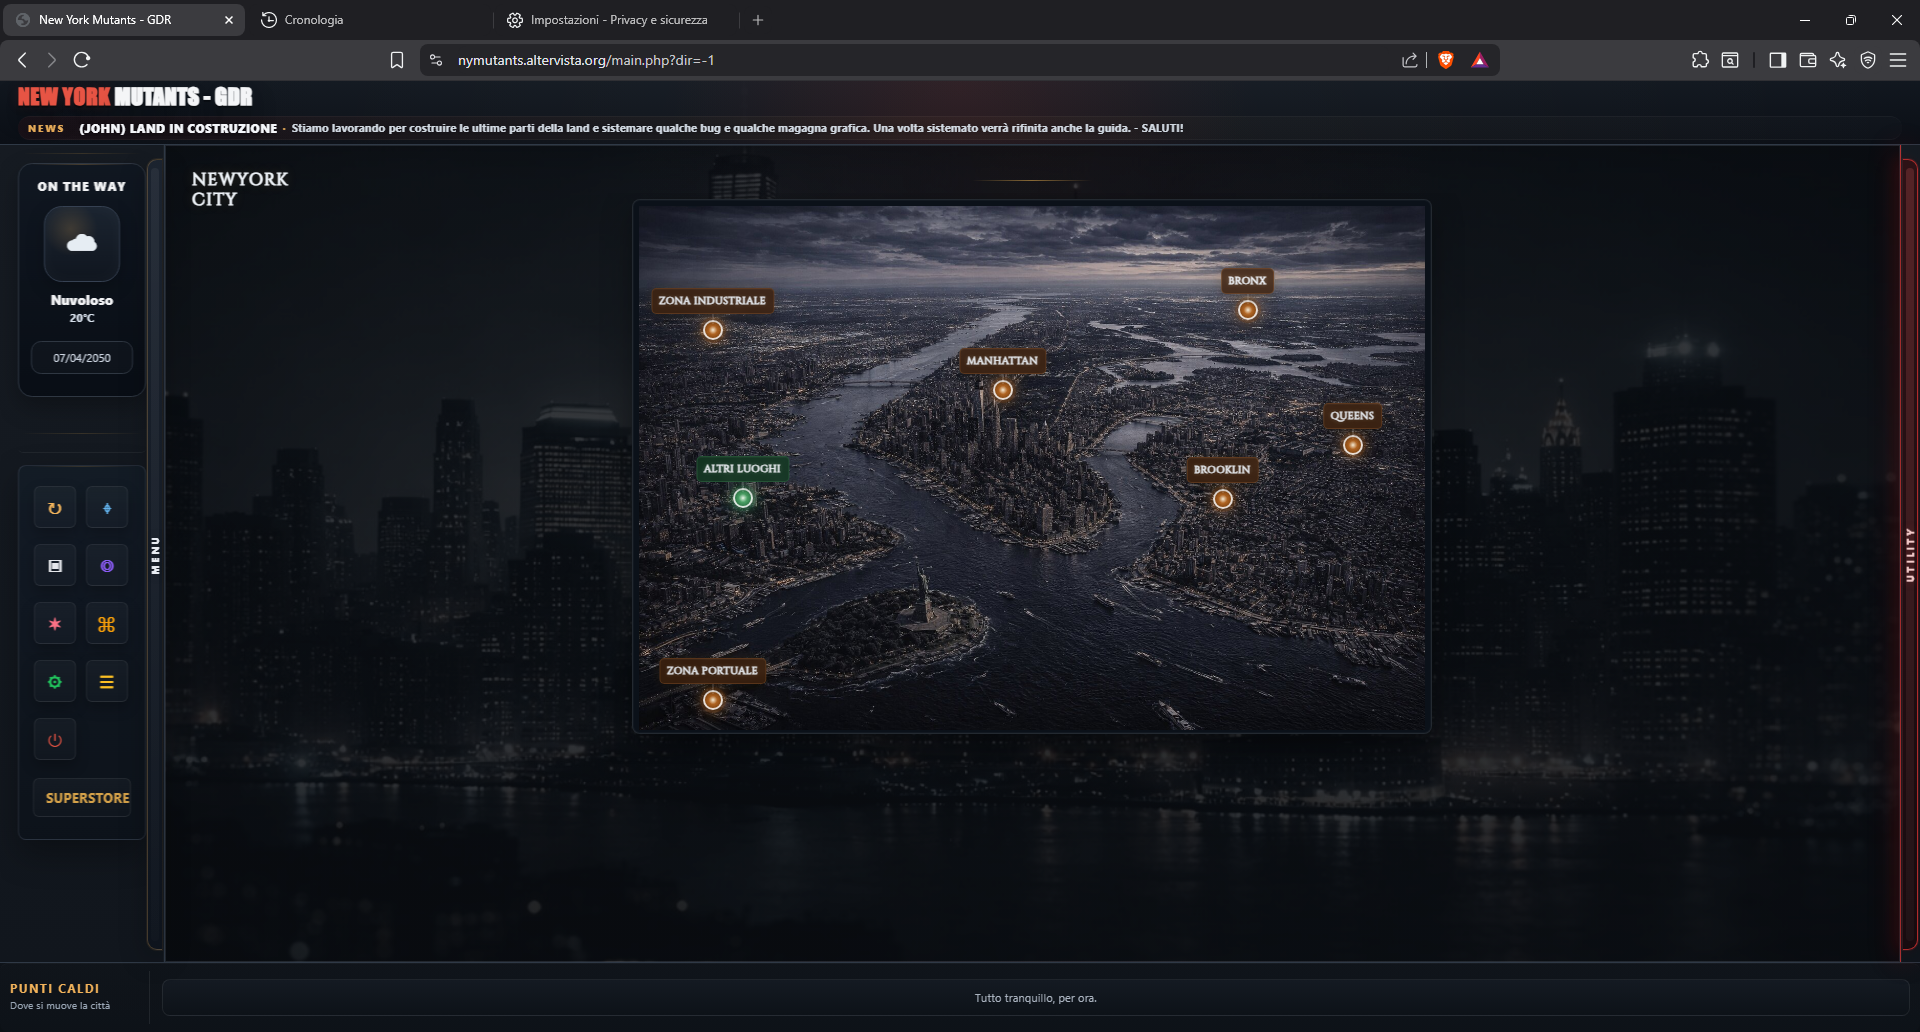
Task: Select the Queens map marker dot
Action: [1353, 445]
